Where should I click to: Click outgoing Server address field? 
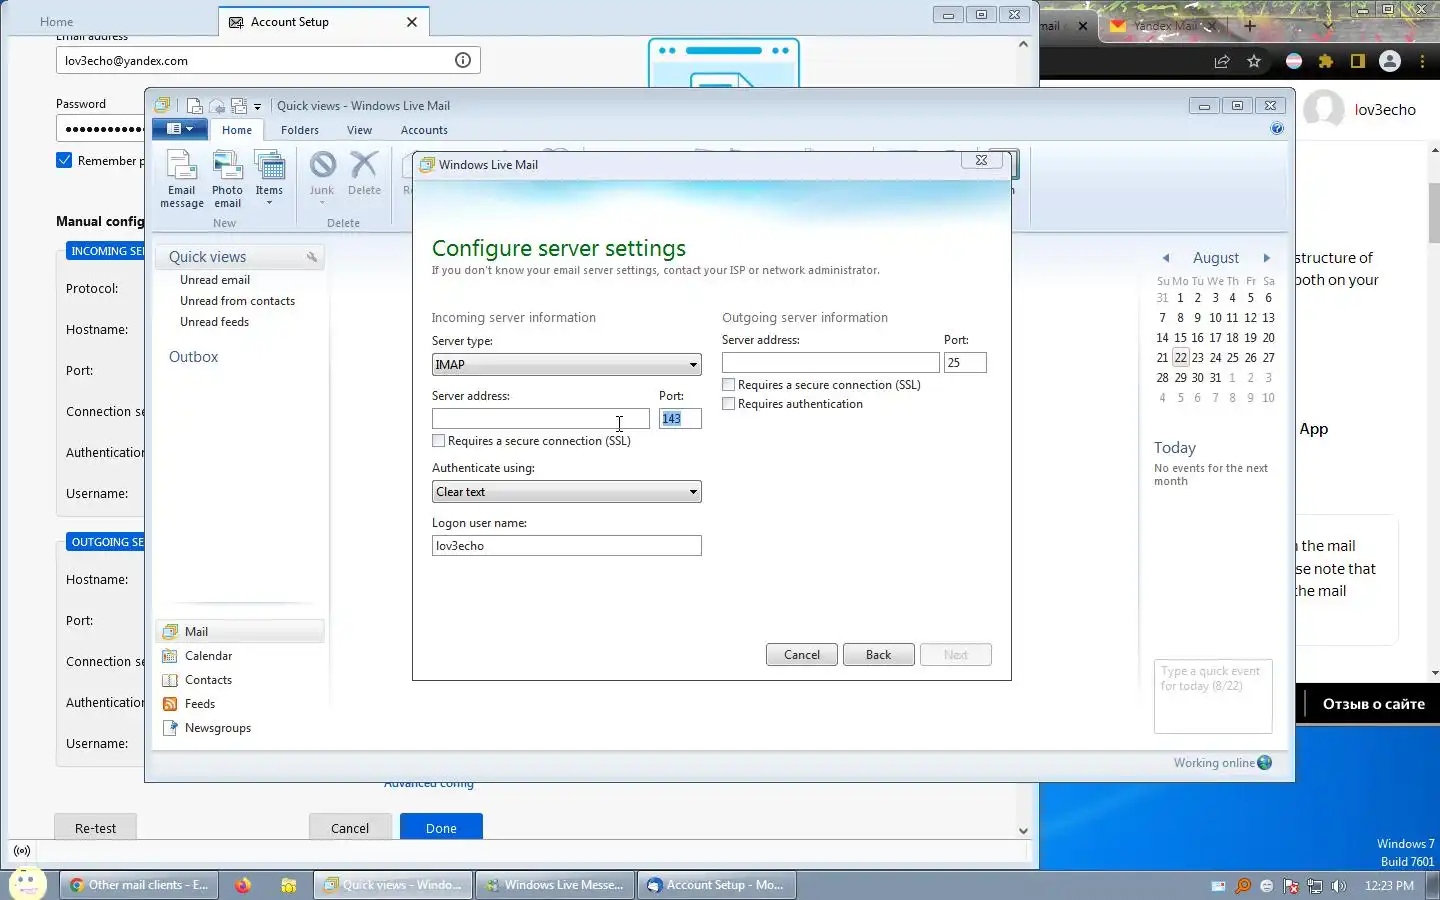831,363
